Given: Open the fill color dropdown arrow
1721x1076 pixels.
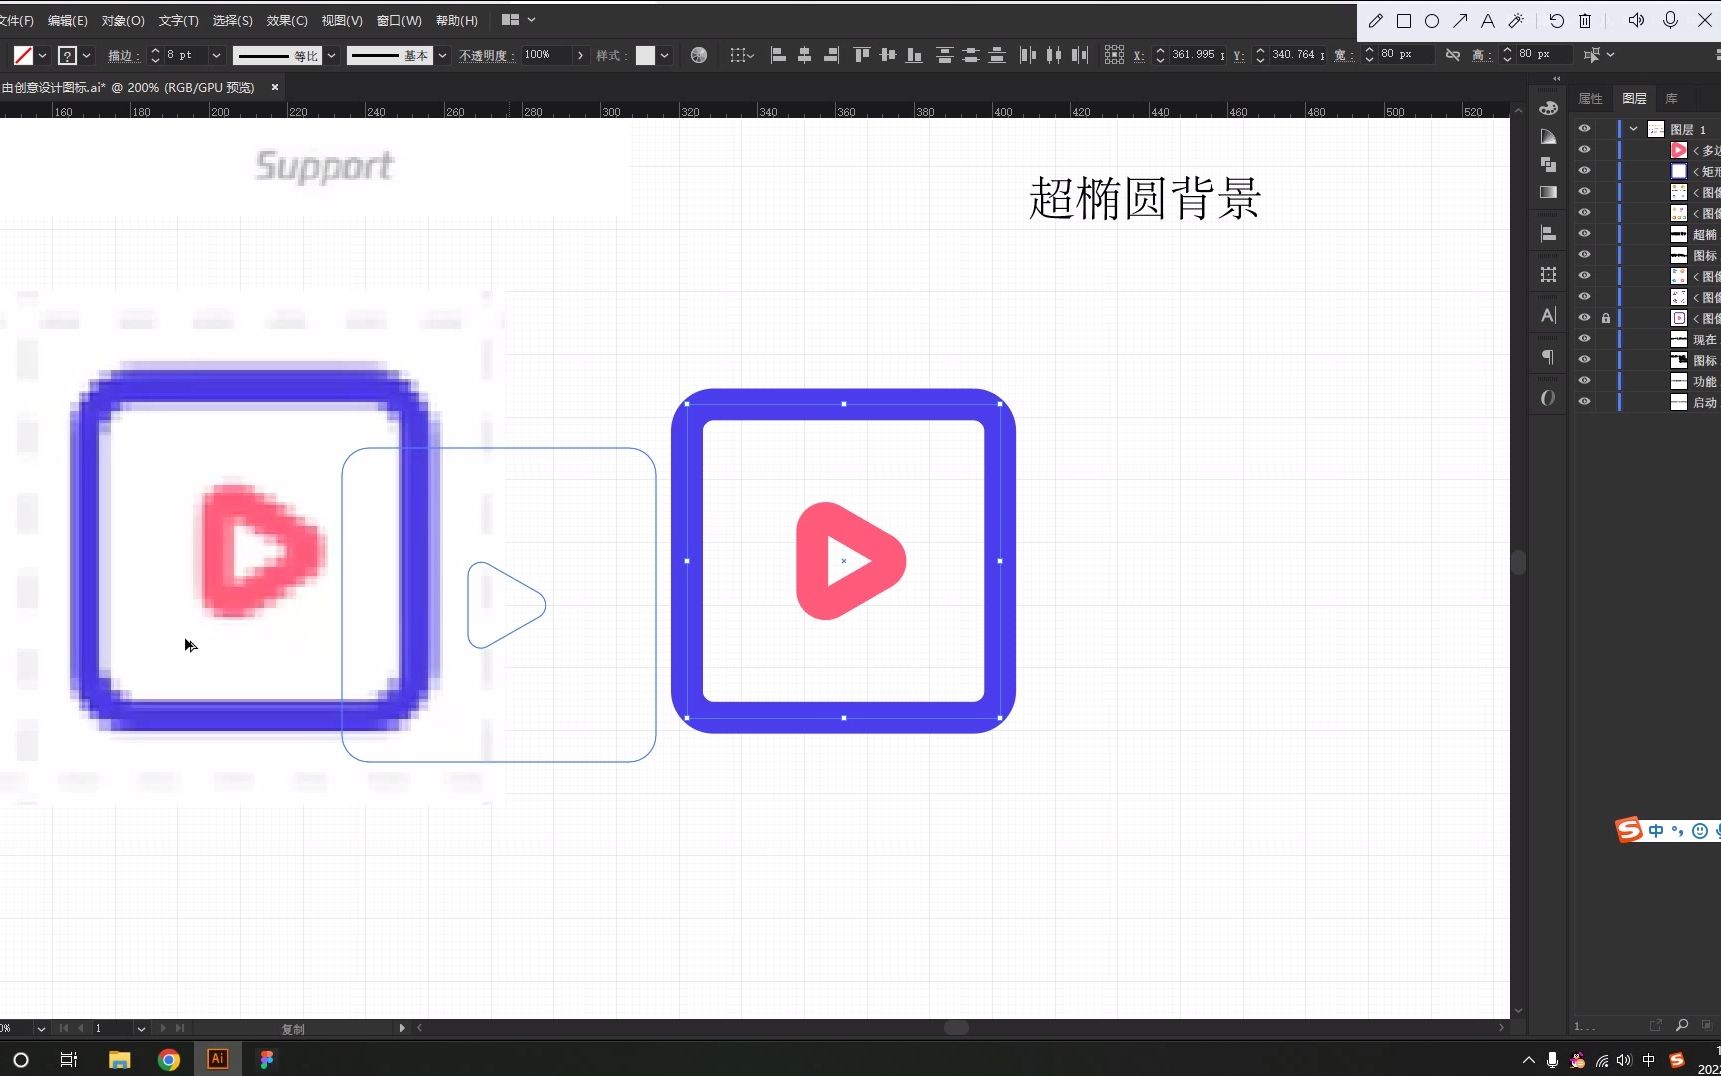Looking at the screenshot, I should click(42, 56).
